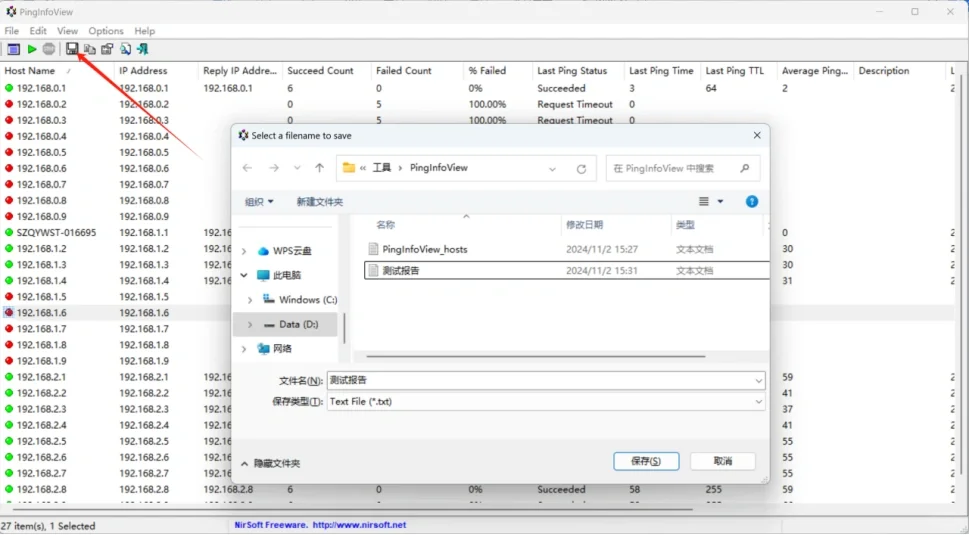
Task: Select host row SZQYWST-016695
Action: point(56,233)
